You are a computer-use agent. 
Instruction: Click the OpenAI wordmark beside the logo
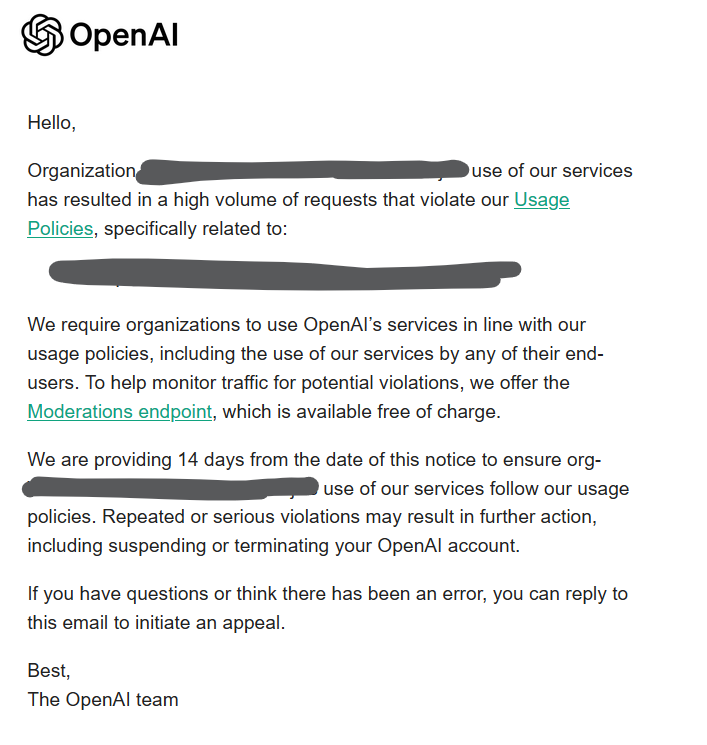click(x=124, y=35)
